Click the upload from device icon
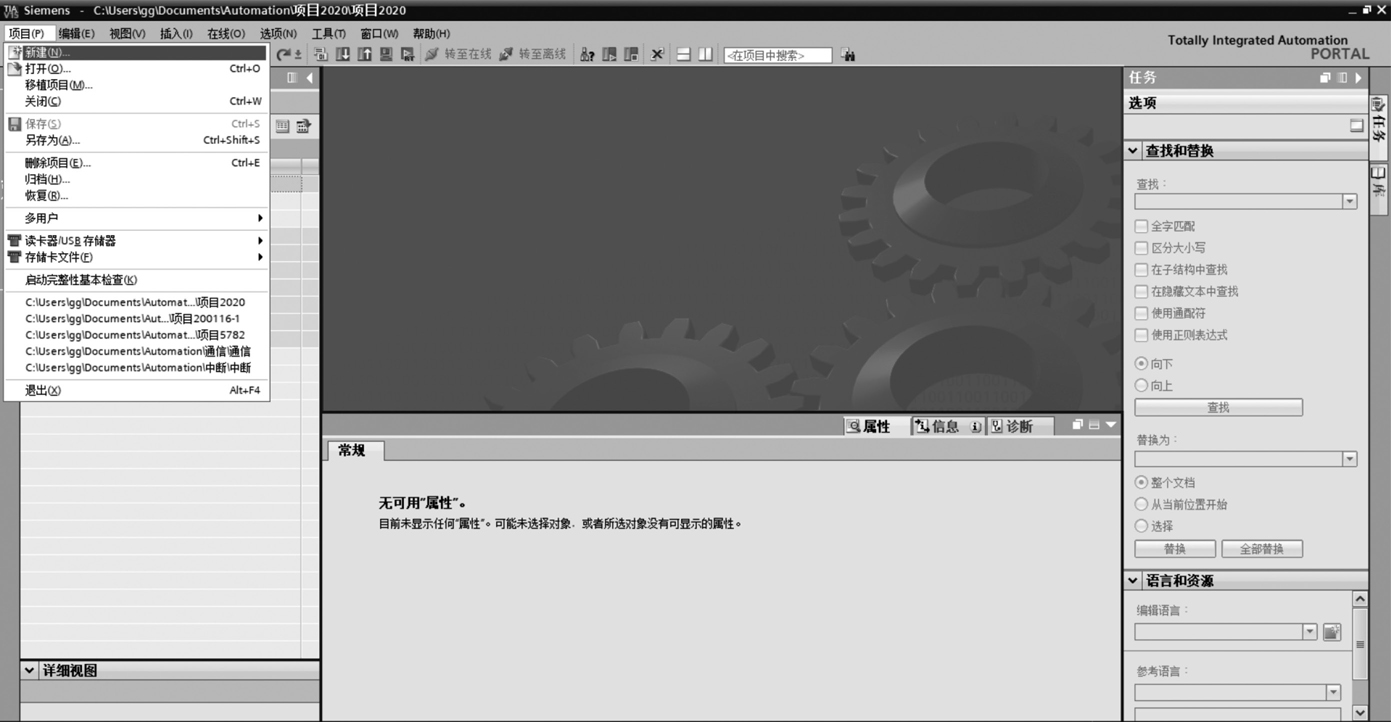 (x=364, y=54)
